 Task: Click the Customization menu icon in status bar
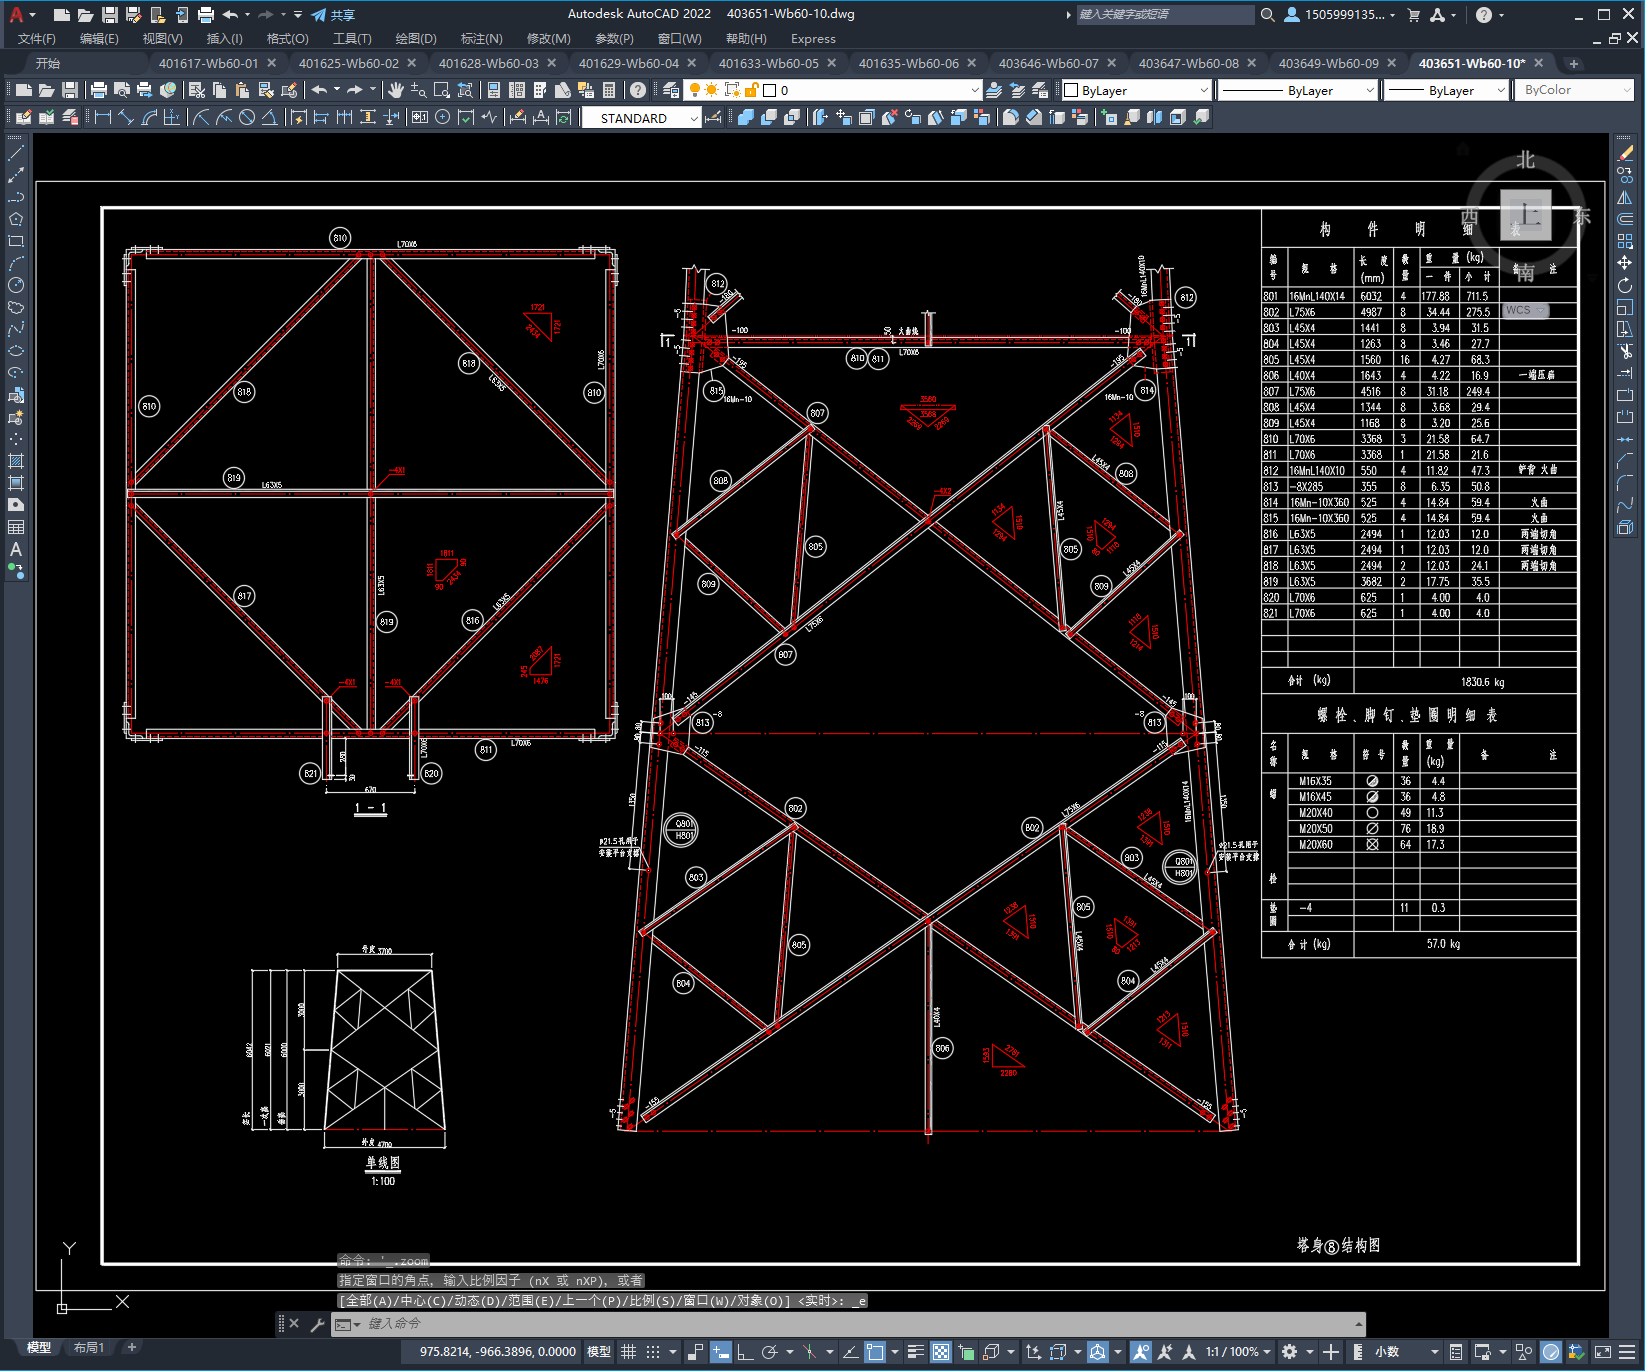pos(1629,1352)
